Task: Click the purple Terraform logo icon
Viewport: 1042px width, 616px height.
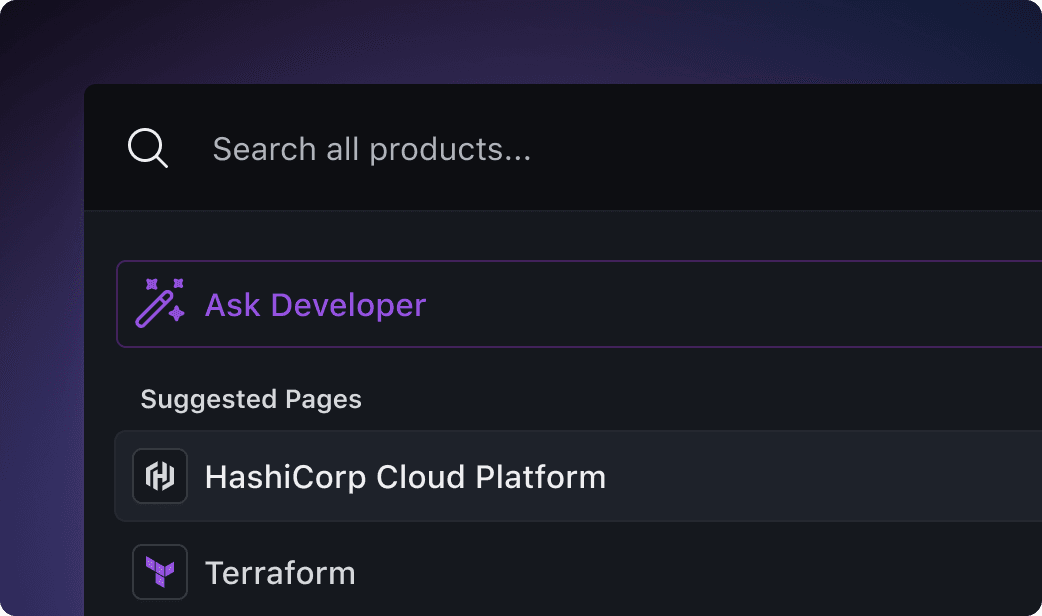Action: click(x=160, y=572)
